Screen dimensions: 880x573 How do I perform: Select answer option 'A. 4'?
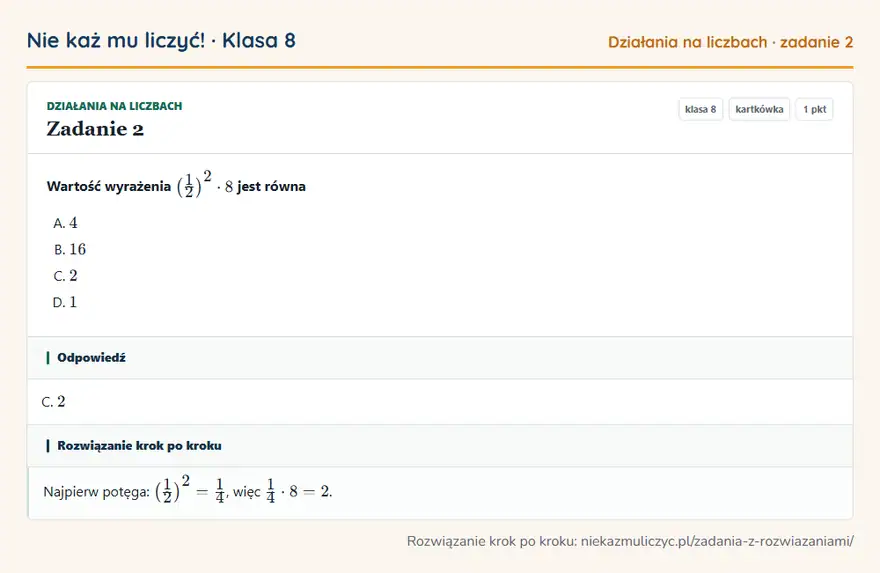[x=65, y=223]
